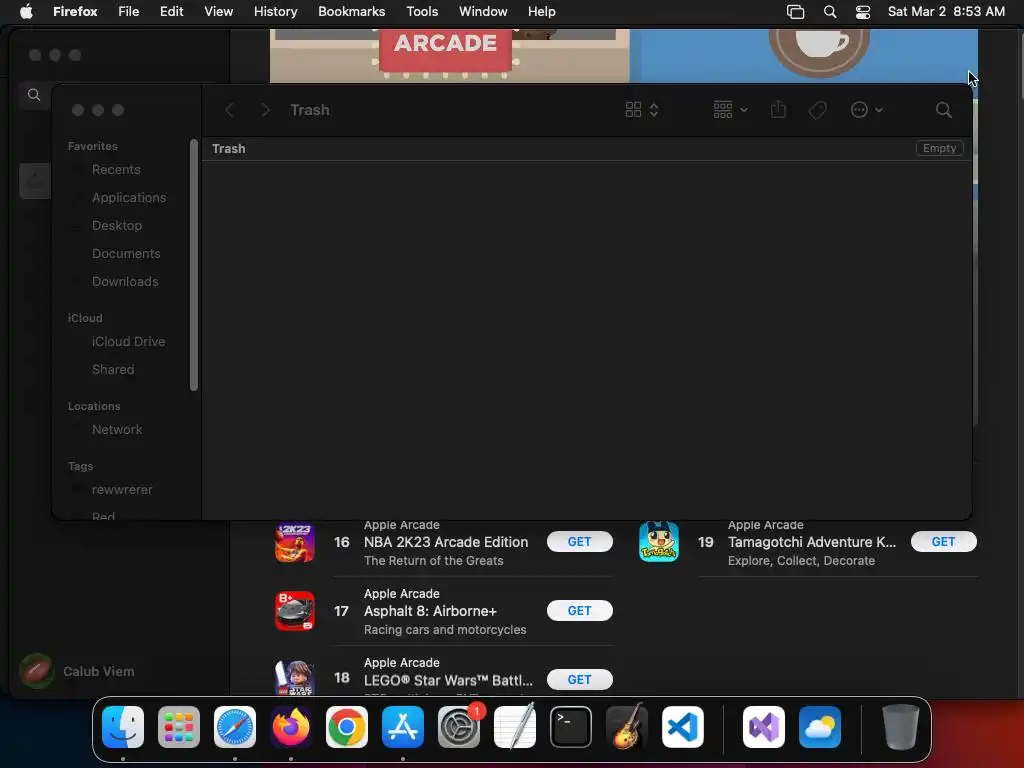This screenshot has height=768, width=1024.
Task: Open Visual Studio Code in Dock
Action: click(x=683, y=727)
